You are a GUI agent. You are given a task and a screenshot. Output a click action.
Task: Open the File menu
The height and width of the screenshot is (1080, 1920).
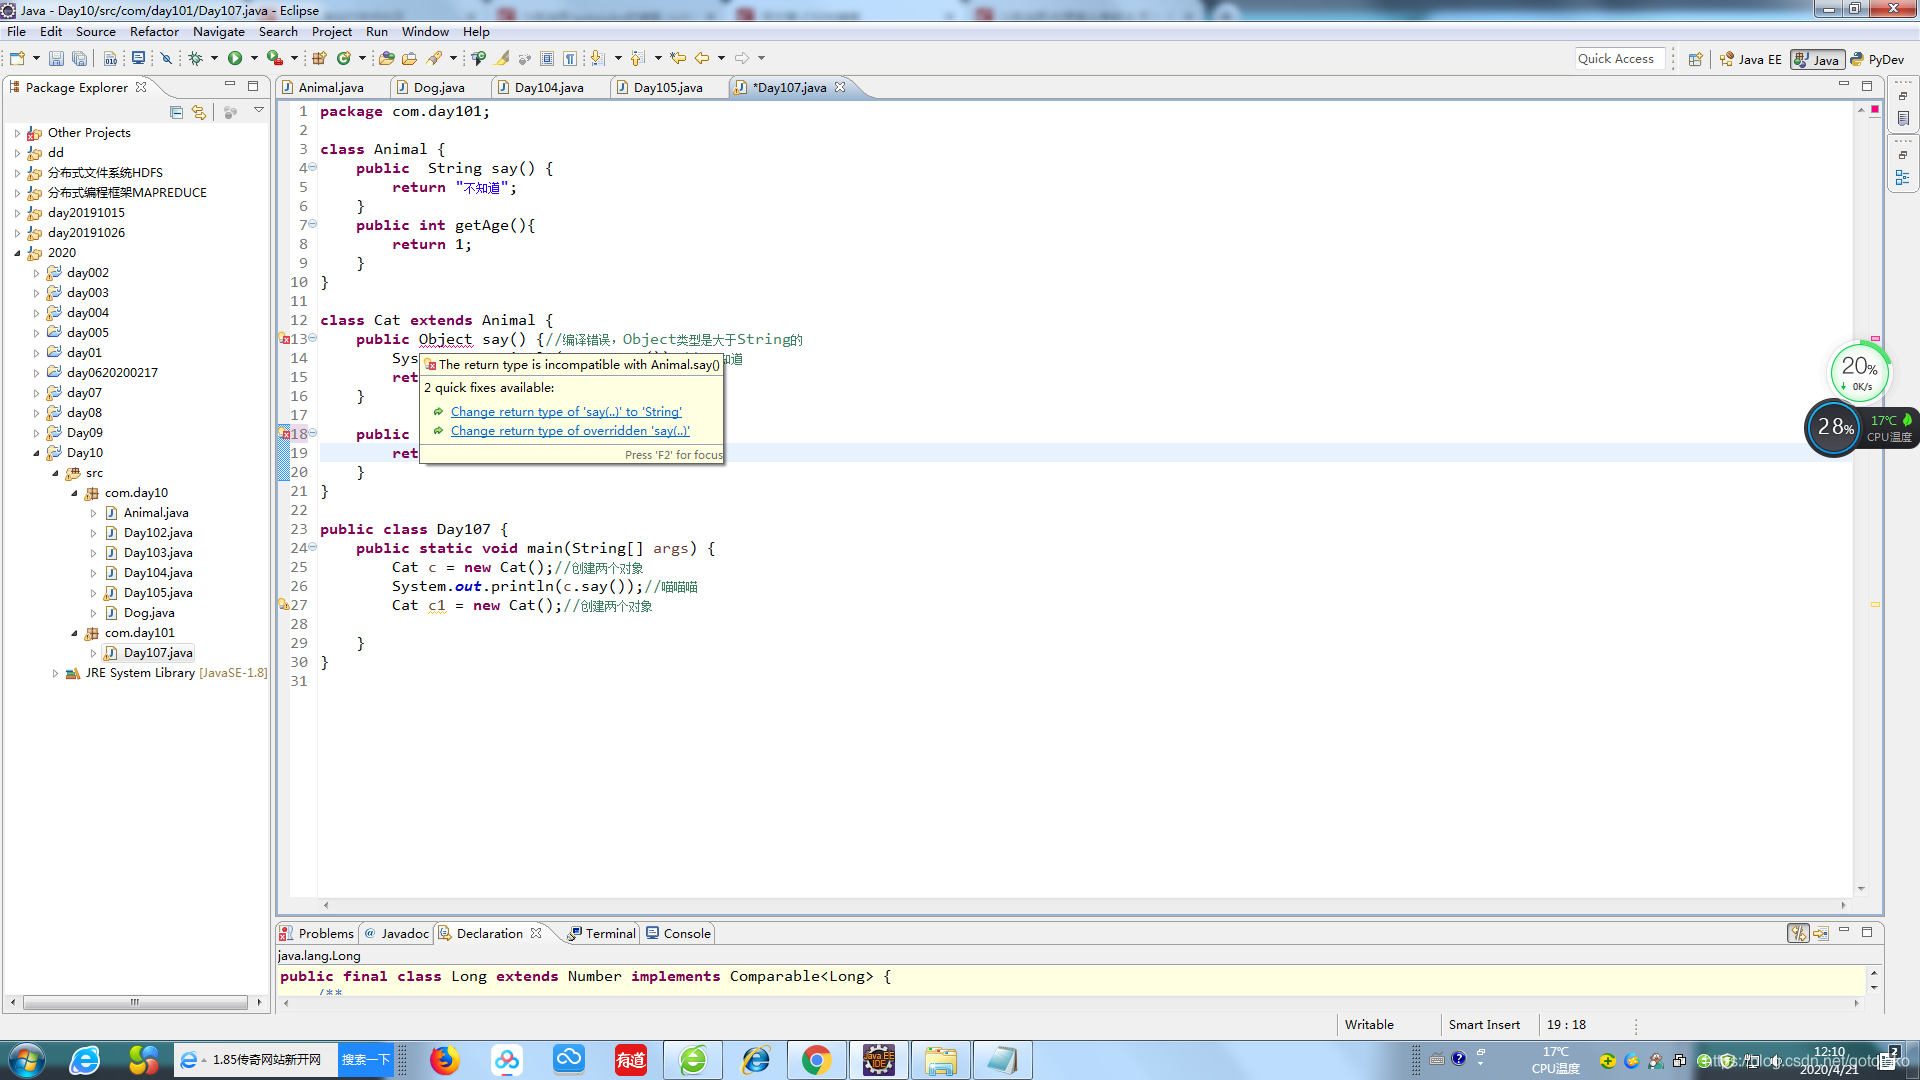click(16, 31)
